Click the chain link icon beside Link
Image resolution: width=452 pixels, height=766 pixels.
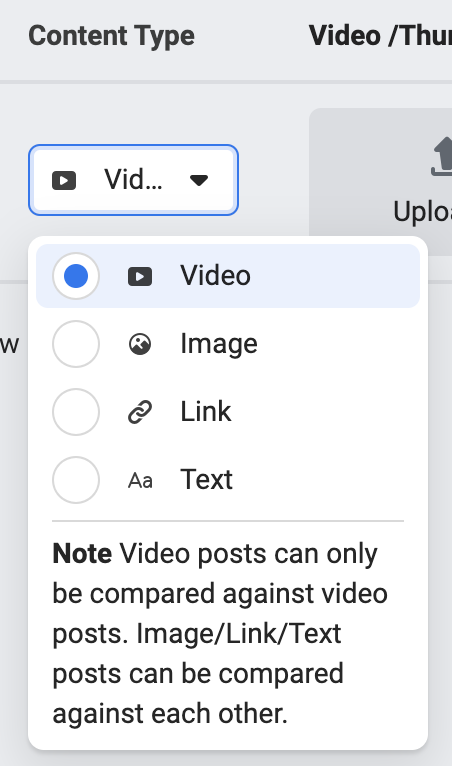pos(140,412)
